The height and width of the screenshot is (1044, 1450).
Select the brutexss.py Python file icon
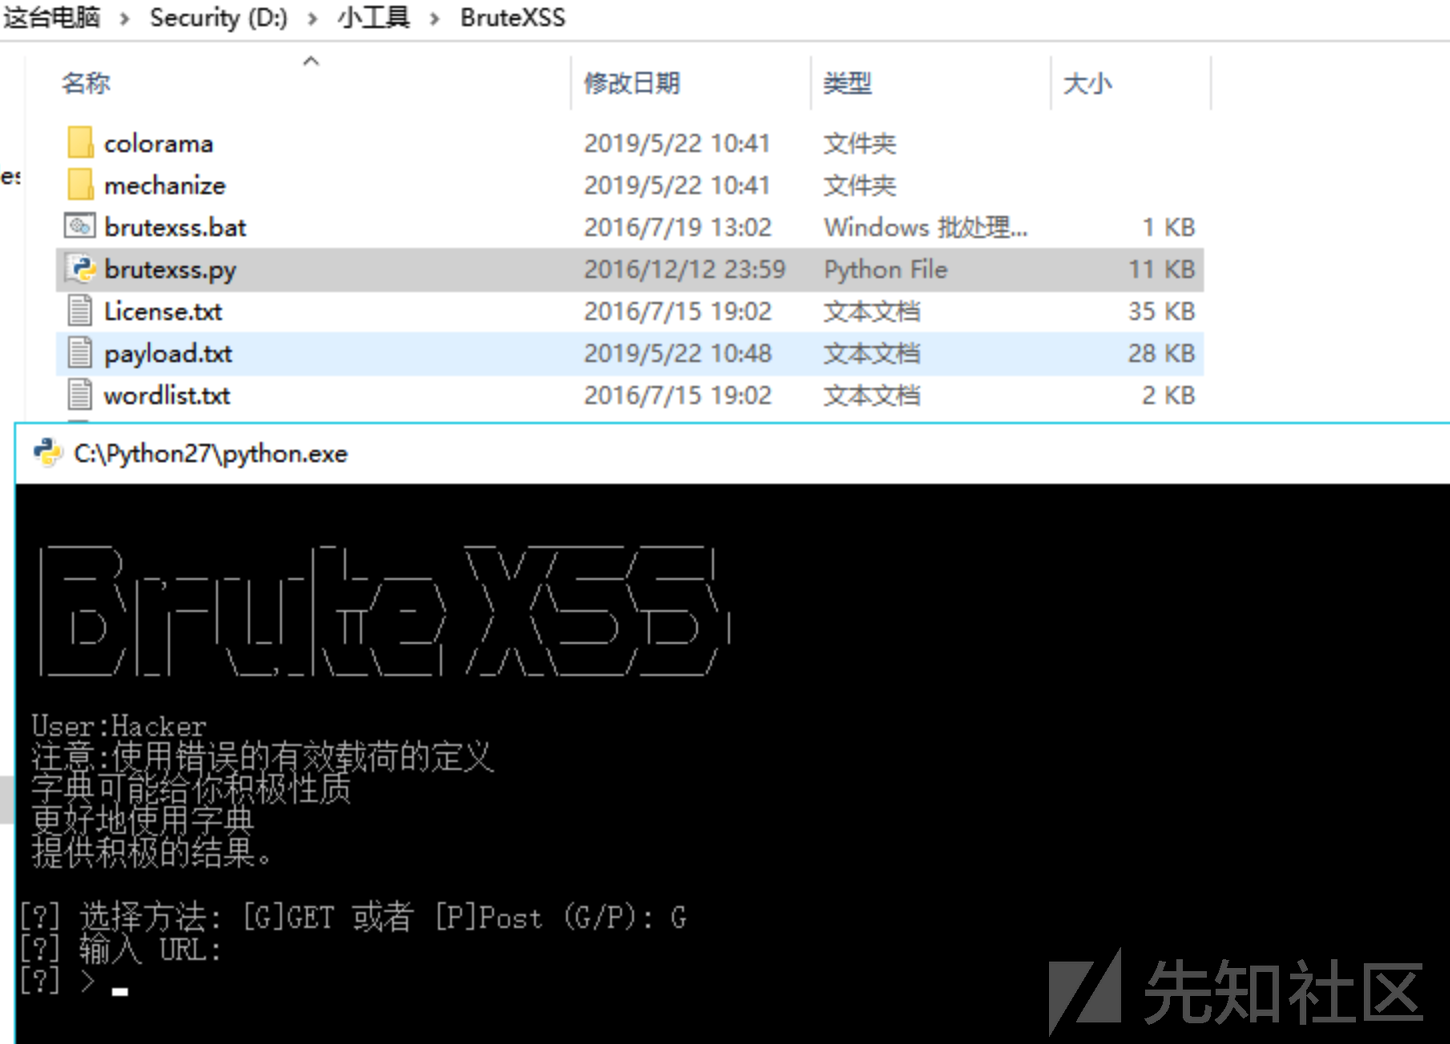coord(80,269)
